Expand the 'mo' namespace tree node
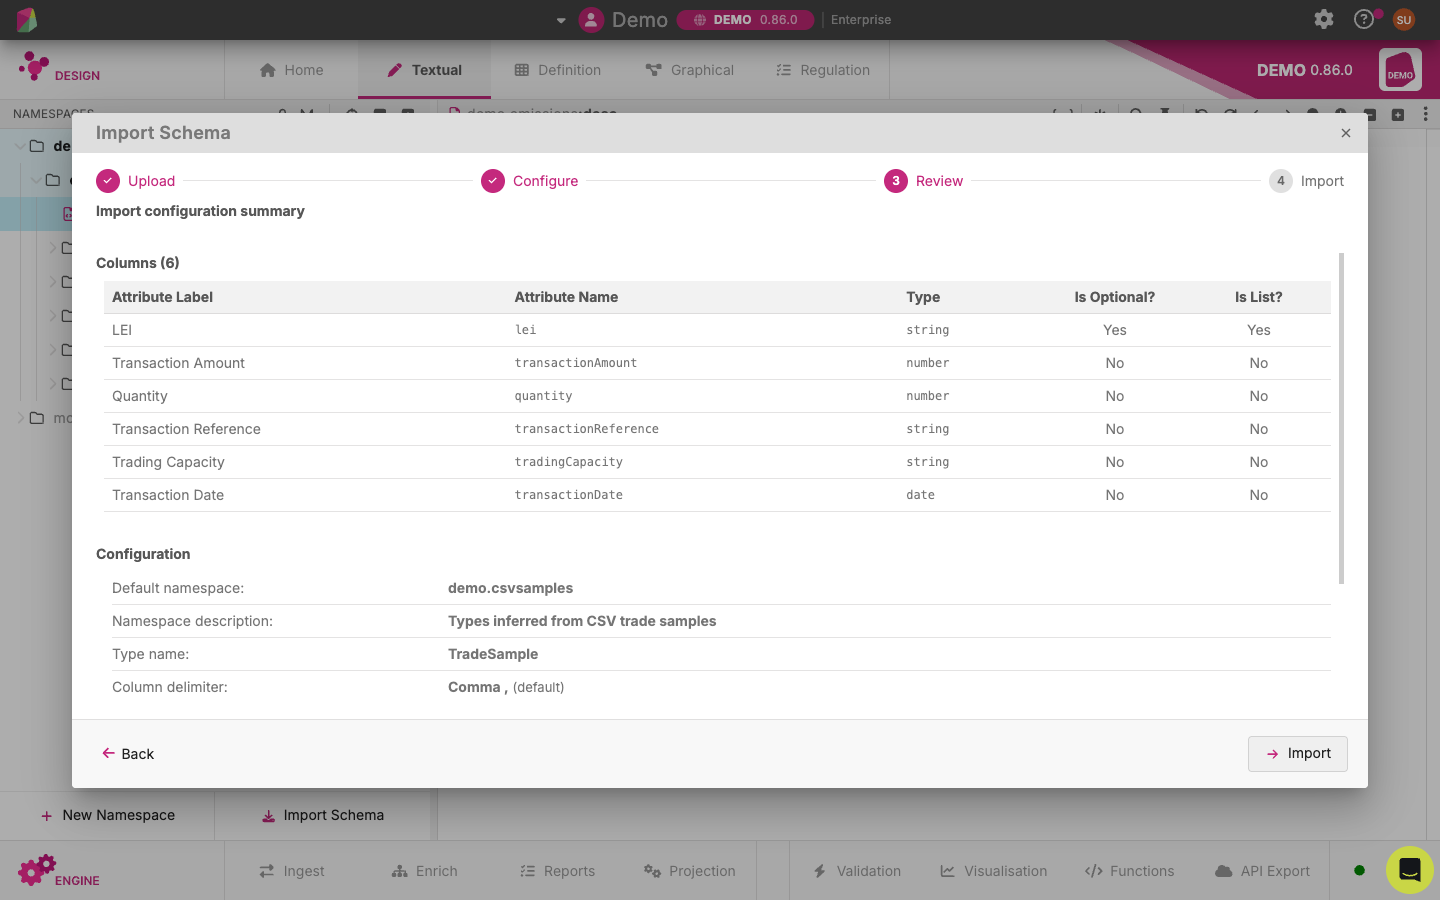Screen dimensions: 1440x900 point(20,418)
